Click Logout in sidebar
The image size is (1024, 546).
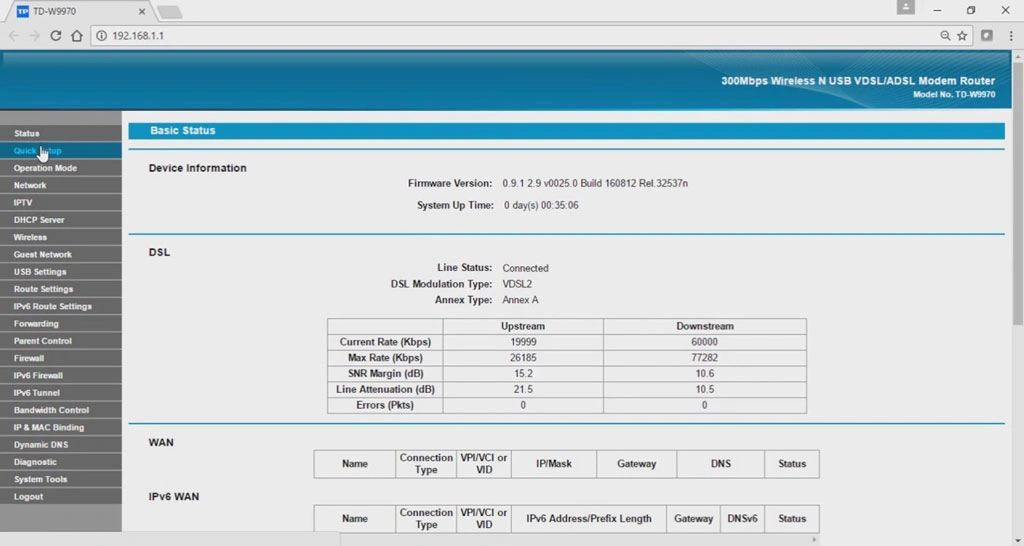61,496
